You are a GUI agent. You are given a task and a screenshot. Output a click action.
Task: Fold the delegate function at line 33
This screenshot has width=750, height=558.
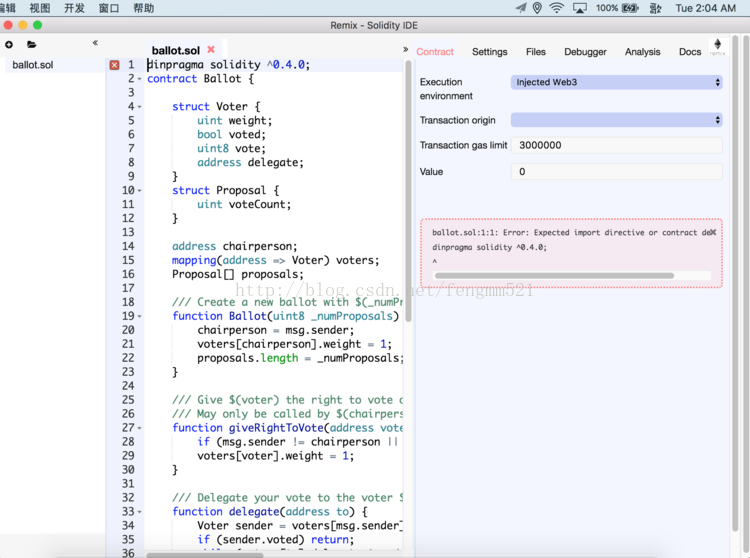[140, 512]
